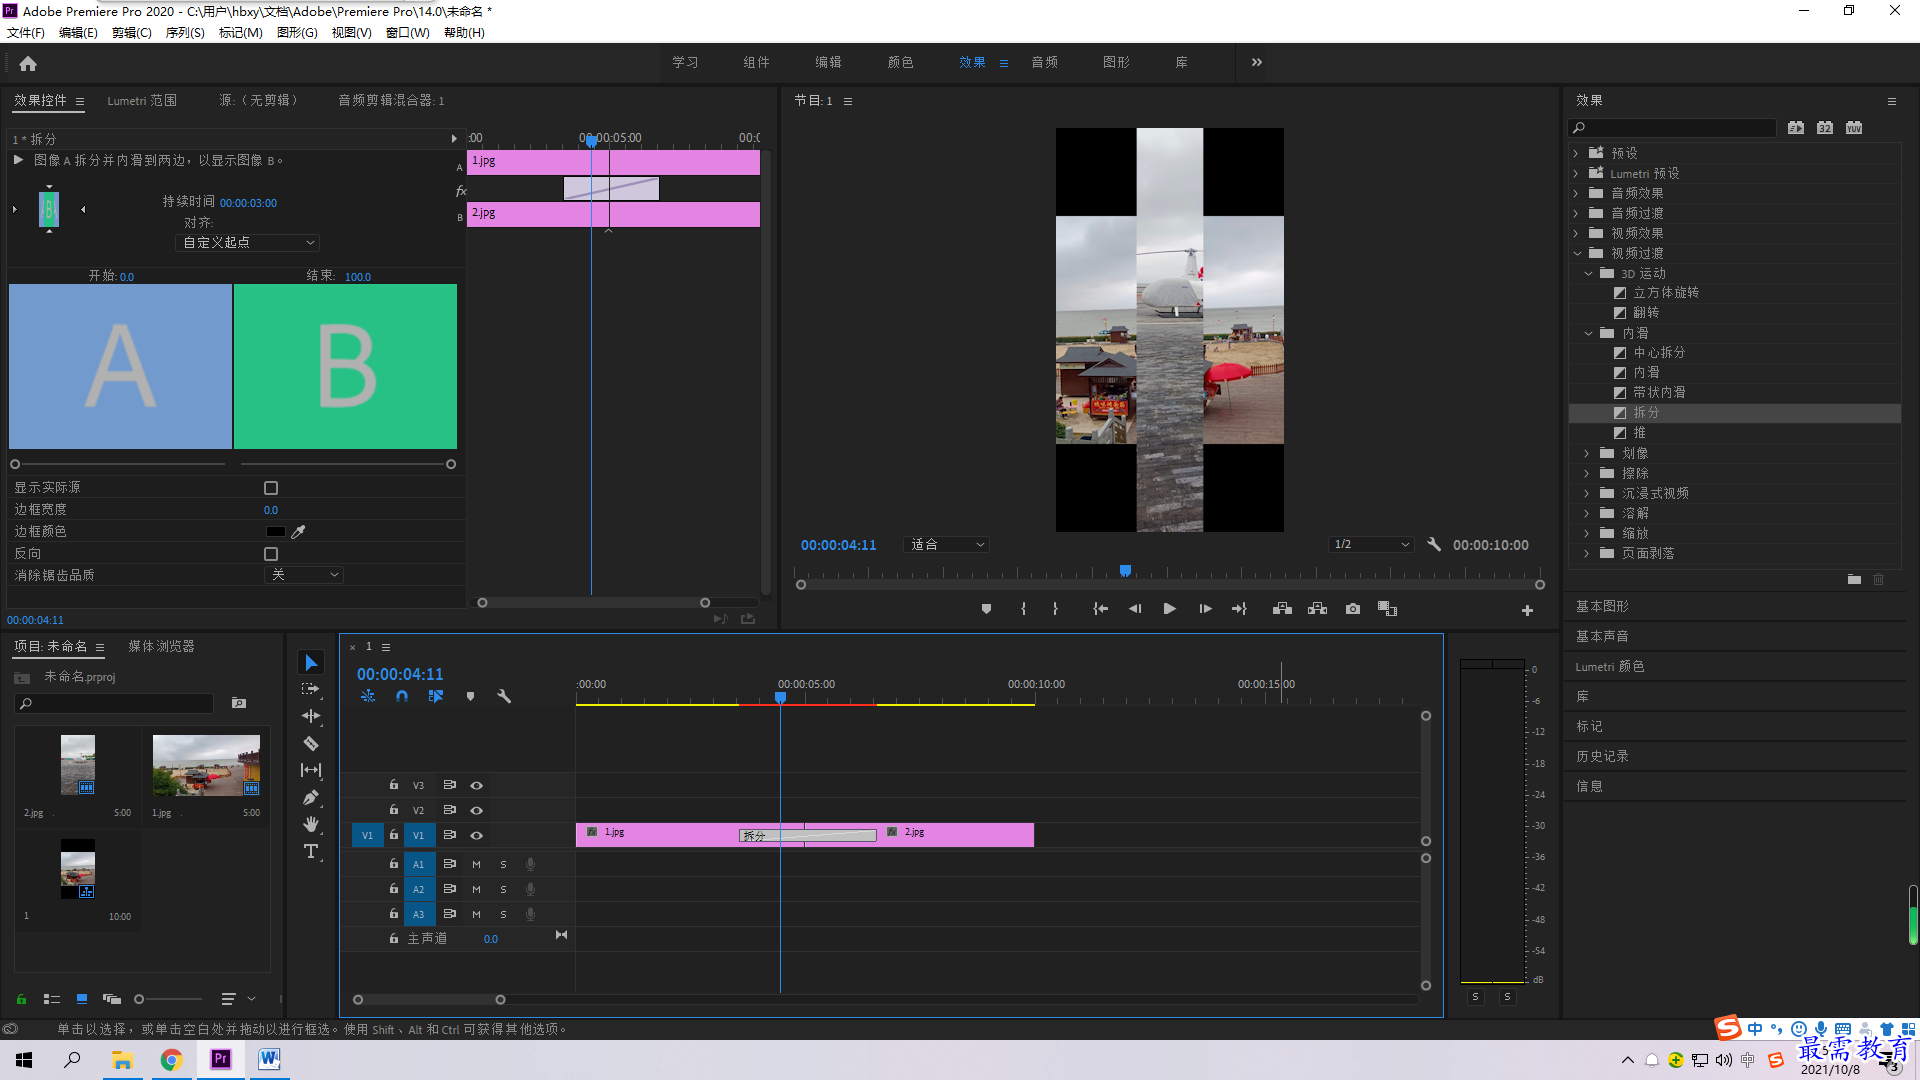Export frame with camera icon
Screen dimensions: 1920x1080
click(1353, 609)
